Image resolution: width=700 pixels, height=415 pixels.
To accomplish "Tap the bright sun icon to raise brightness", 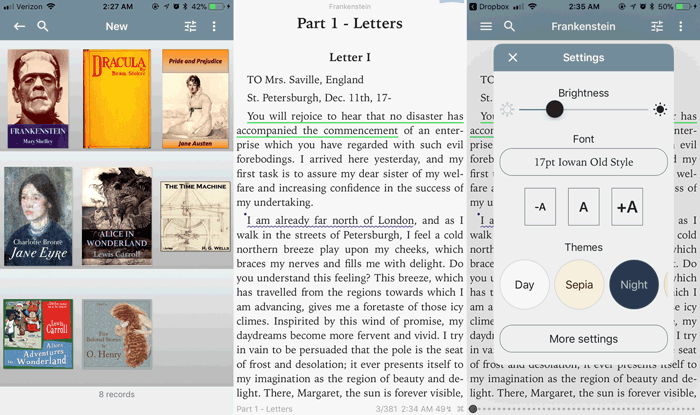I will (660, 109).
